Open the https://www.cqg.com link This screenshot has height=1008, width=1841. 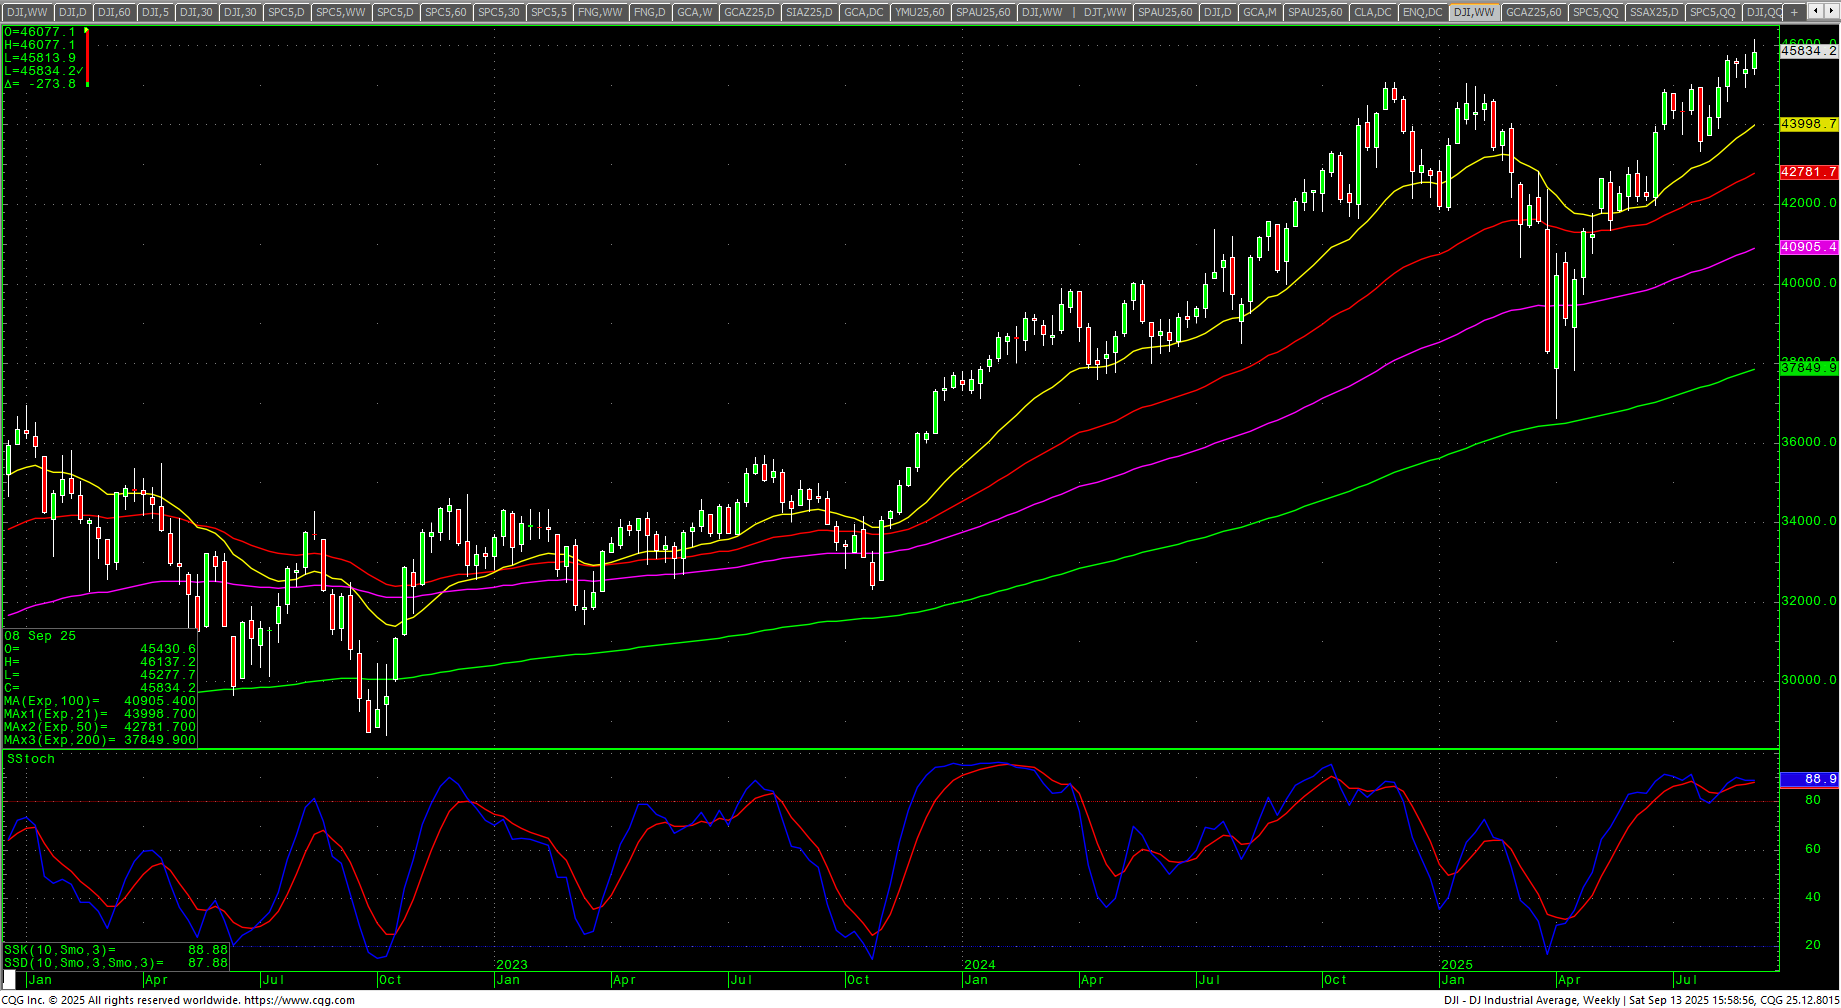pyautogui.click(x=299, y=1000)
